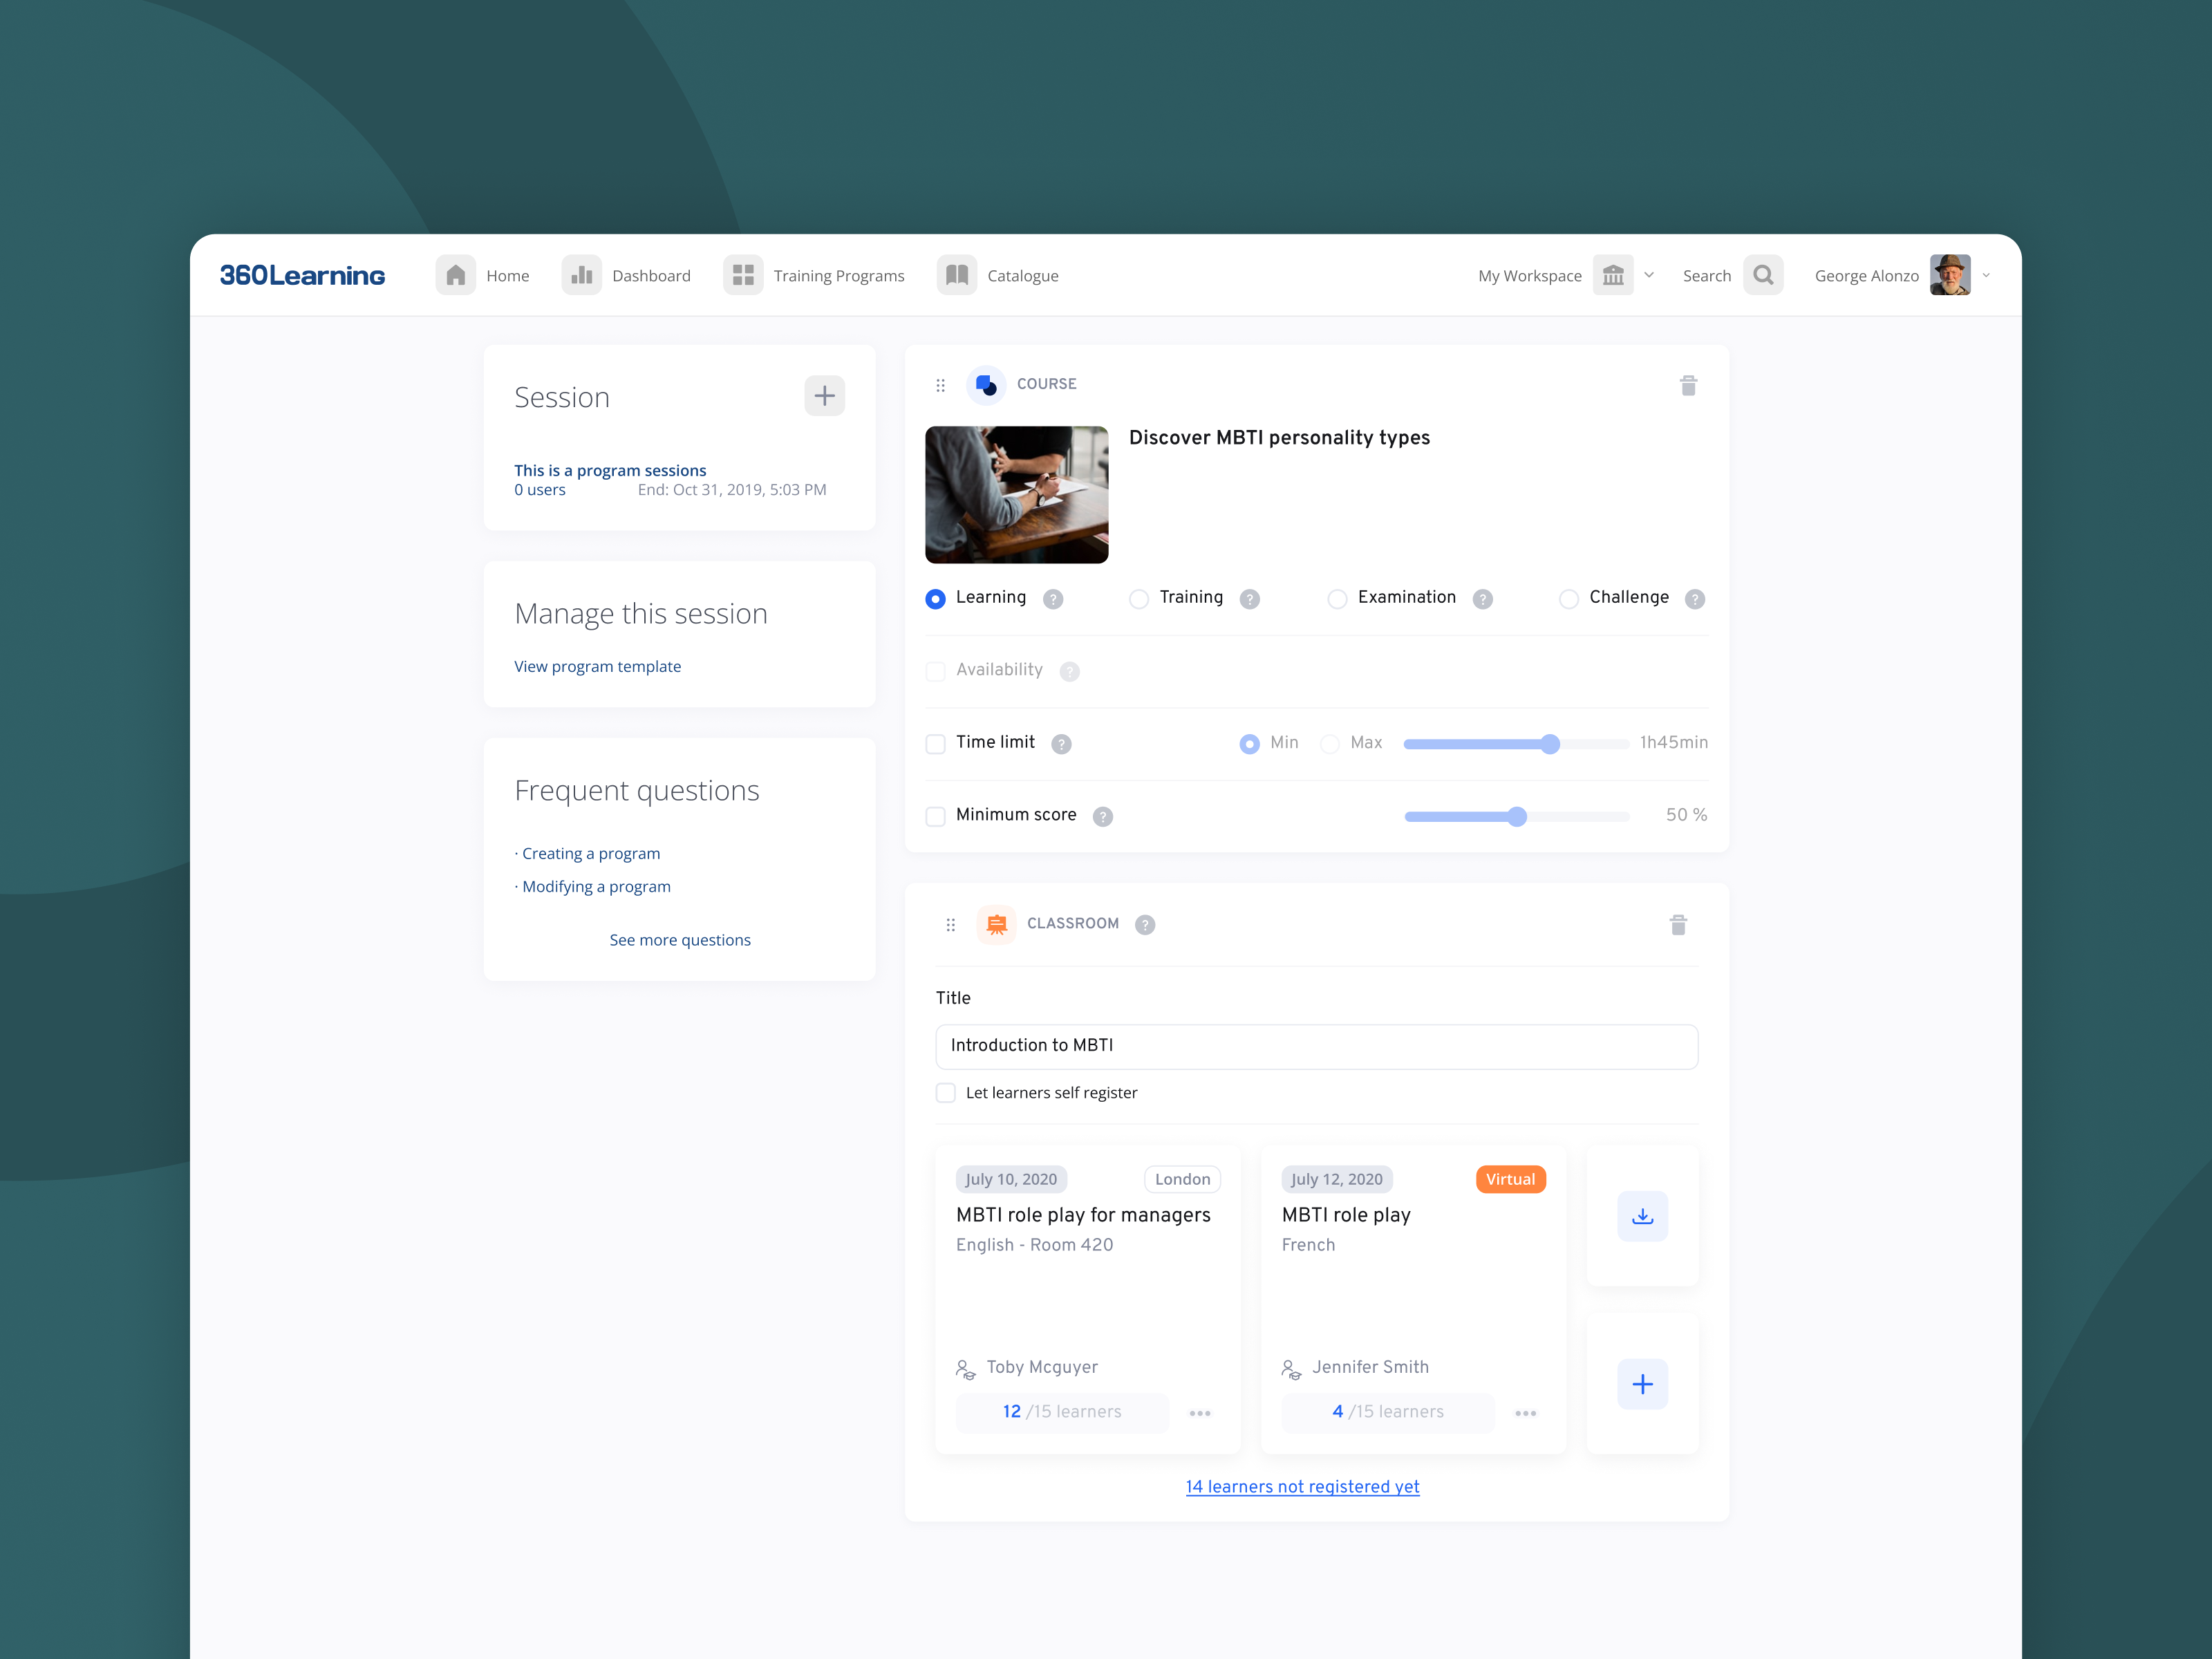Click the Dashboard bar-chart icon
This screenshot has width=2212, height=1659.
[x=581, y=274]
